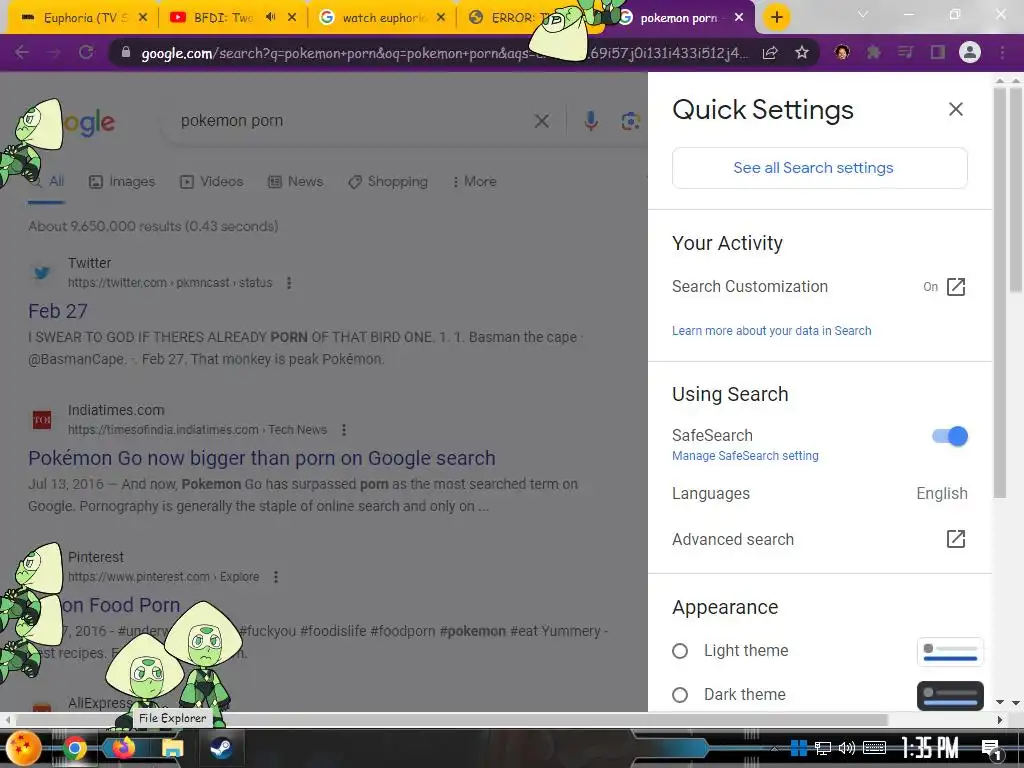
Task: Open the tab search chevron
Action: pos(863,14)
